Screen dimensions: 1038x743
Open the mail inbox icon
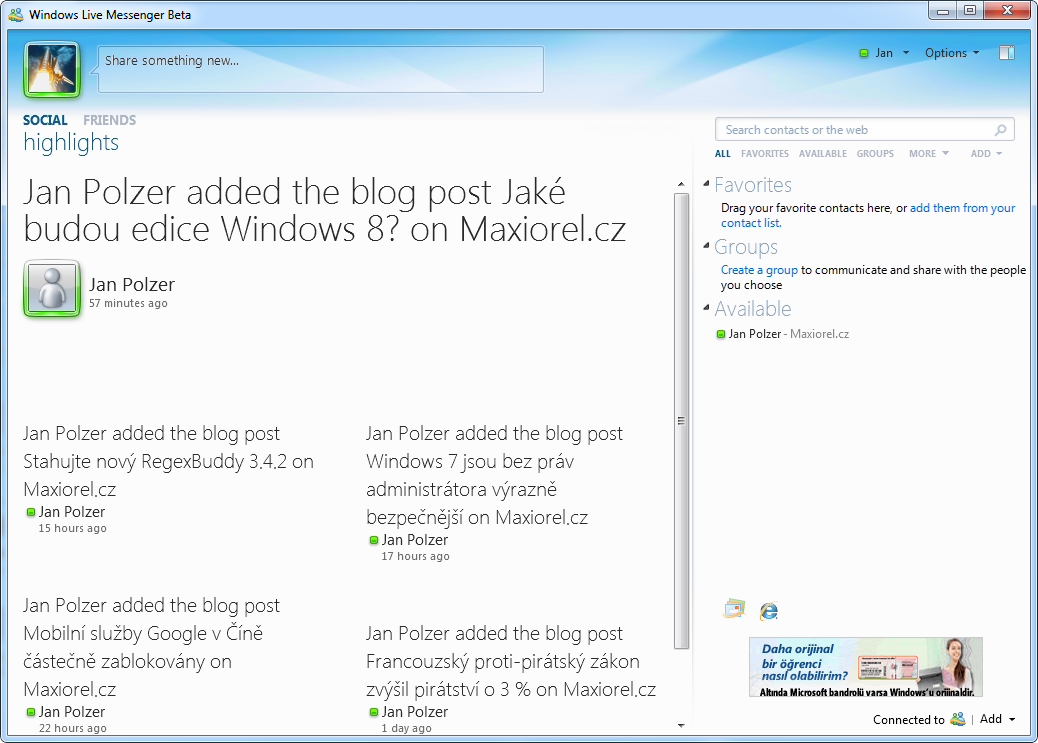click(x=734, y=609)
